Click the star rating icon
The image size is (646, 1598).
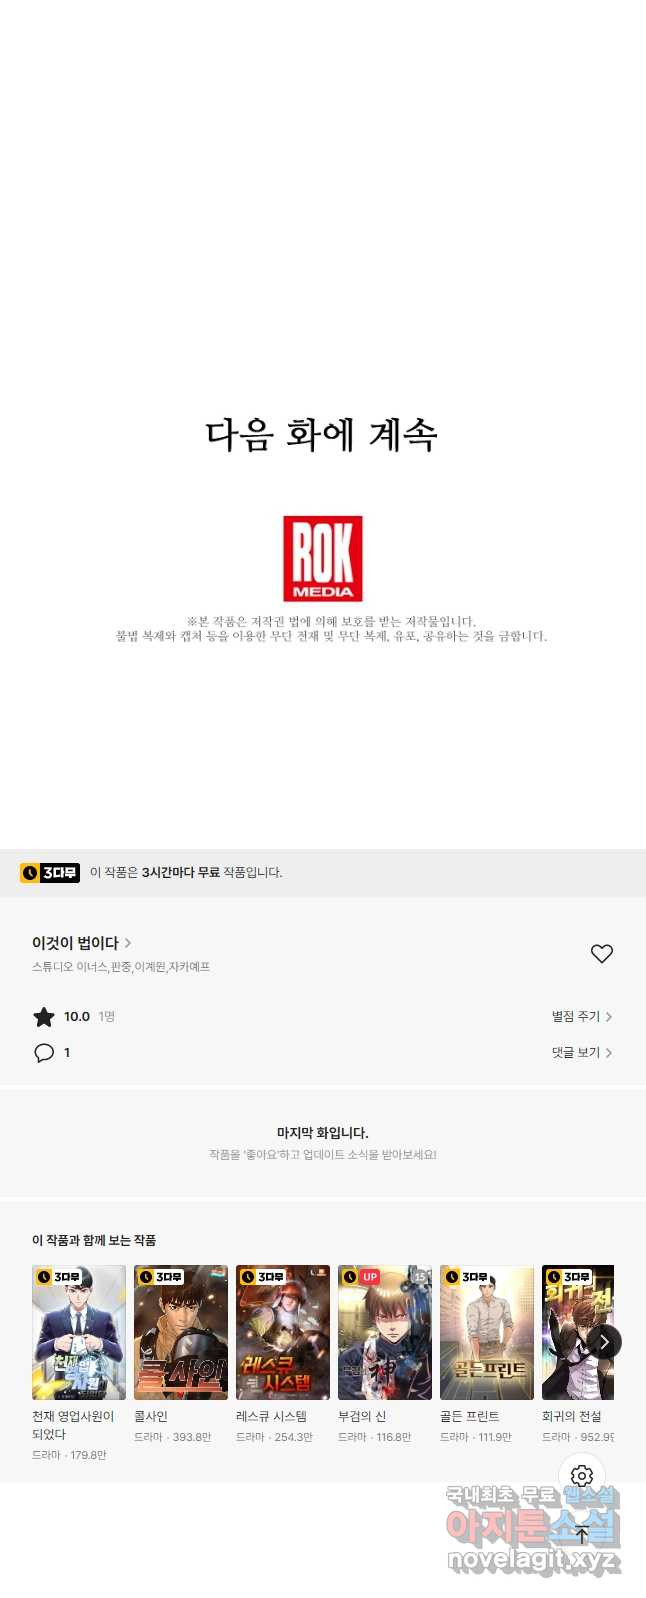pyautogui.click(x=44, y=1017)
